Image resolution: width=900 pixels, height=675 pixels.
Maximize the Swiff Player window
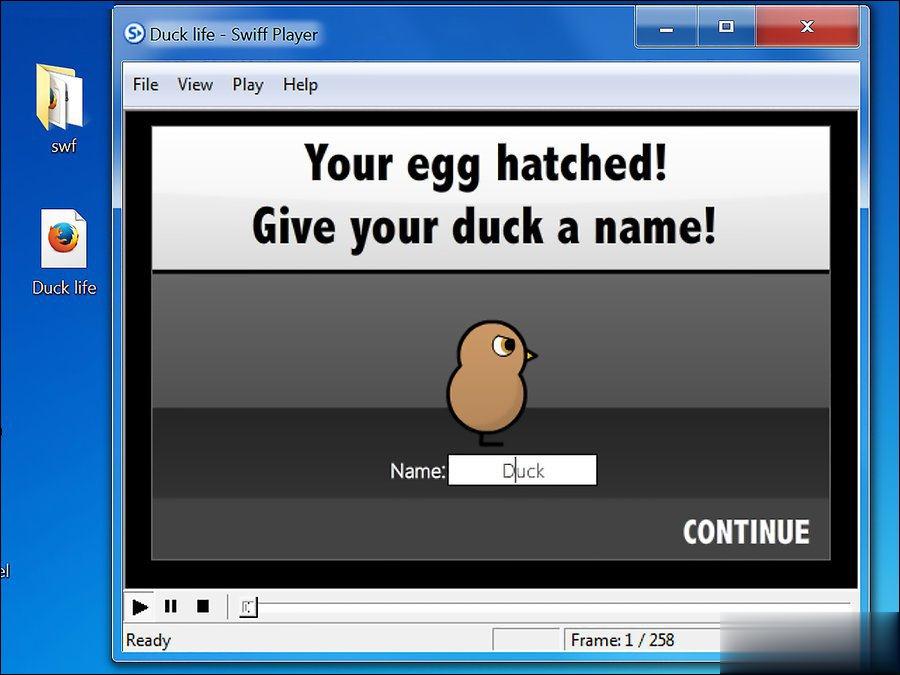[x=726, y=27]
